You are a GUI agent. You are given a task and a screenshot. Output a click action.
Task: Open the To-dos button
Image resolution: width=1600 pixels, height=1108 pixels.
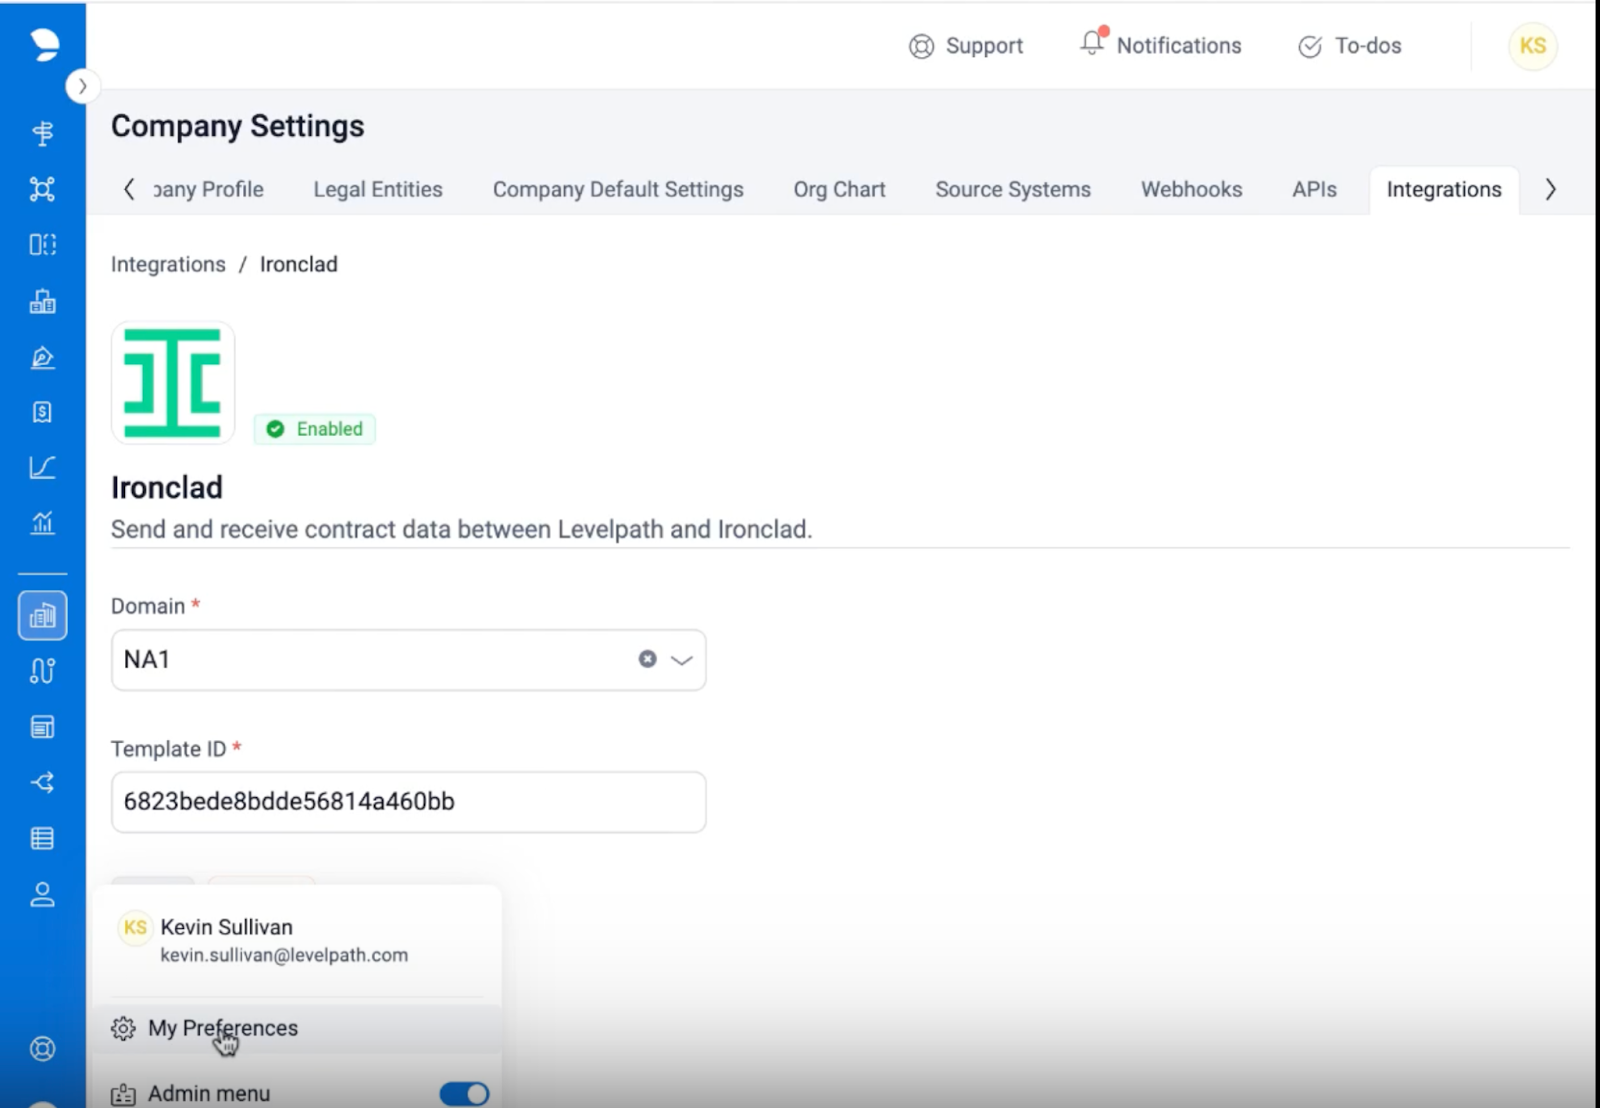1350,46
